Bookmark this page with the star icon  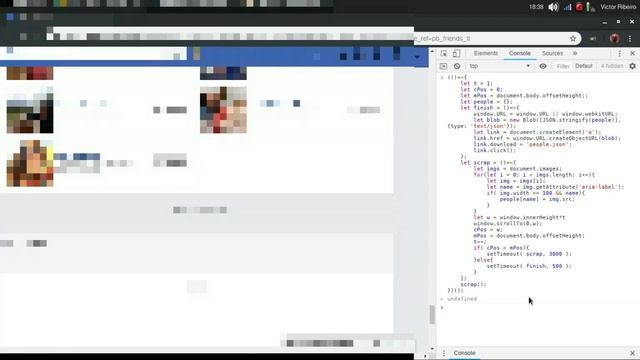[x=573, y=38]
